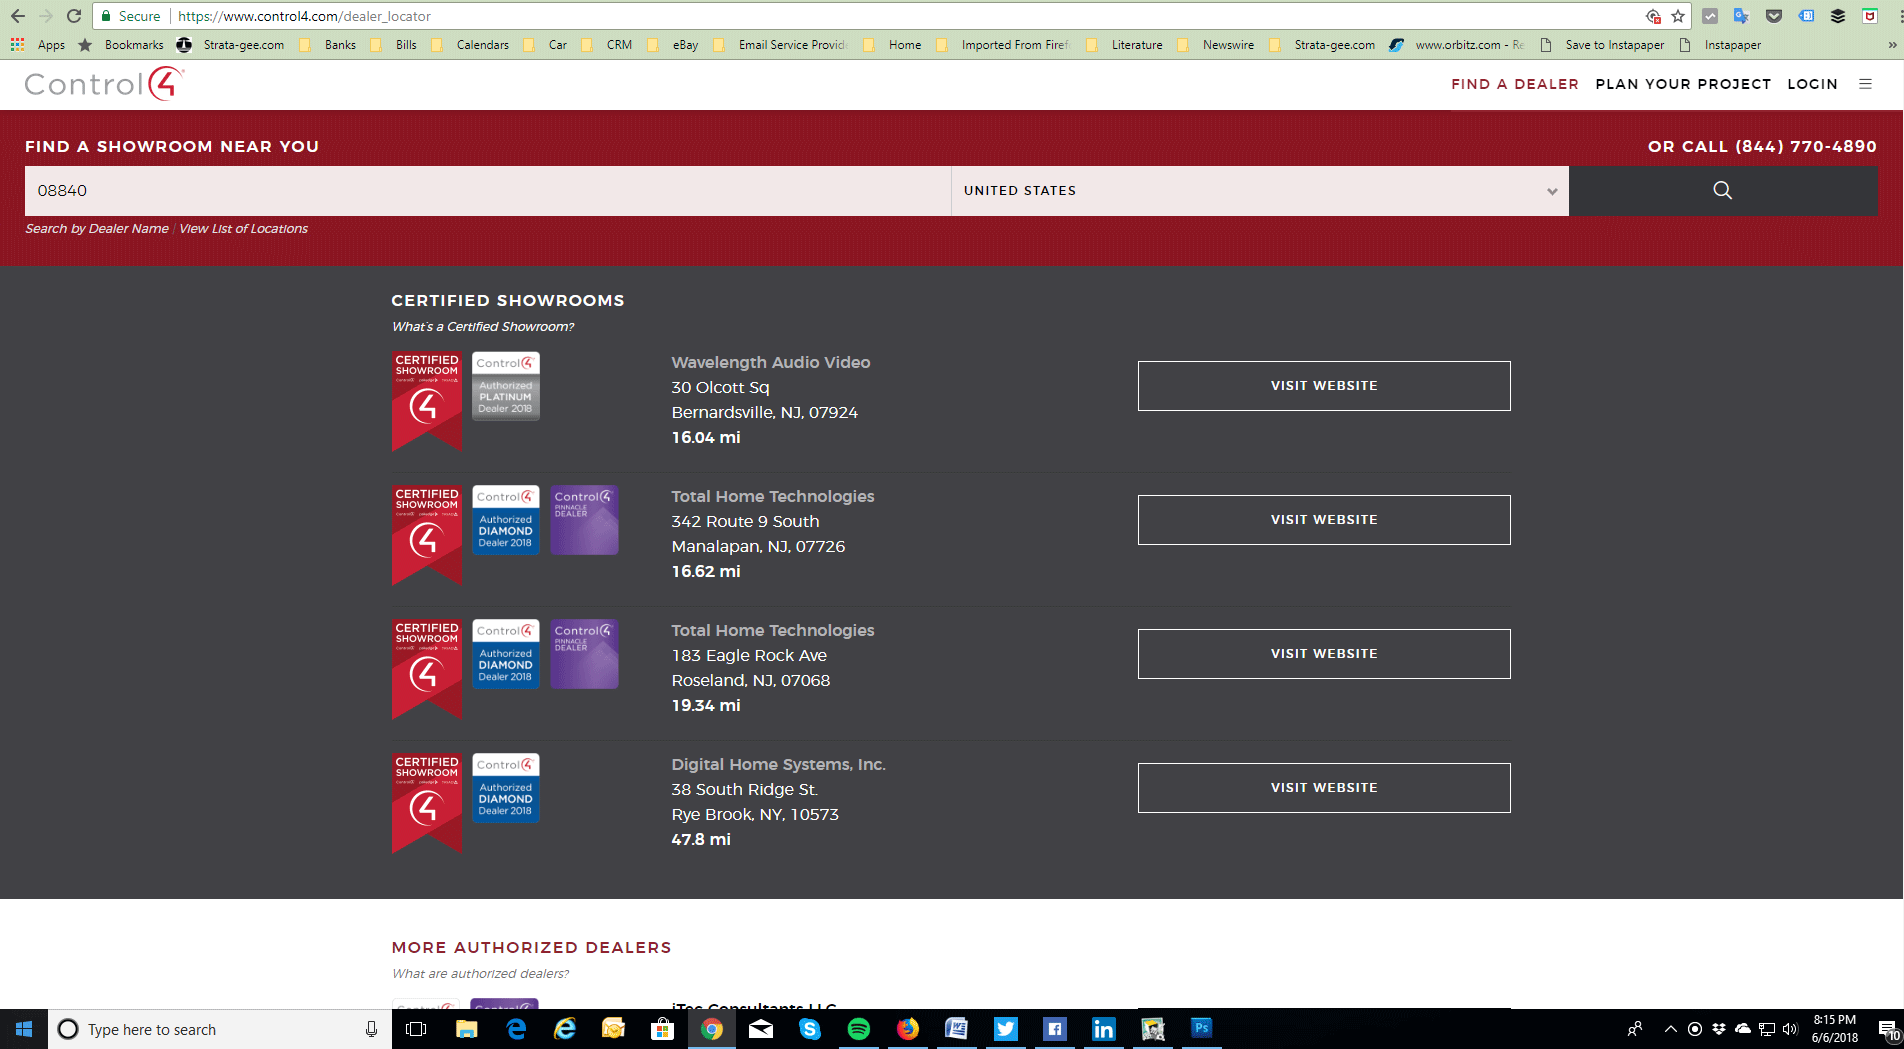Open Digital Home Systems, Inc. name

778,764
